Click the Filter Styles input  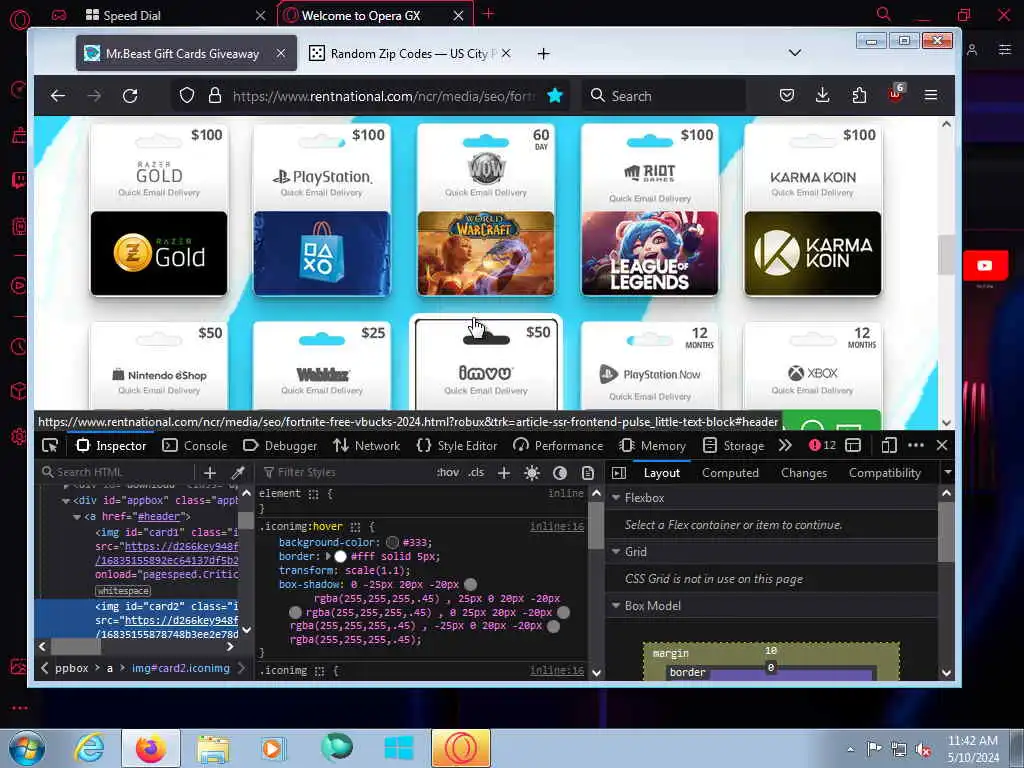pyautogui.click(x=346, y=472)
